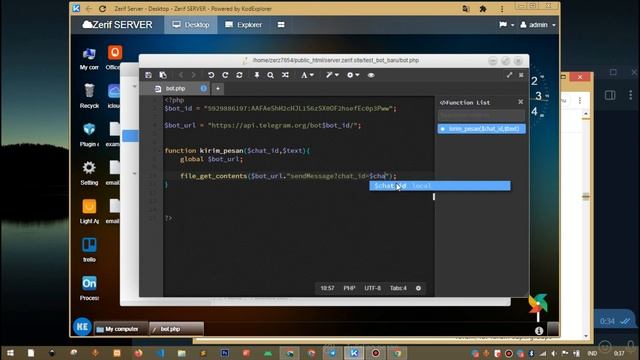Click the KE start button in the KodExplorer taskbar

click(x=82, y=327)
